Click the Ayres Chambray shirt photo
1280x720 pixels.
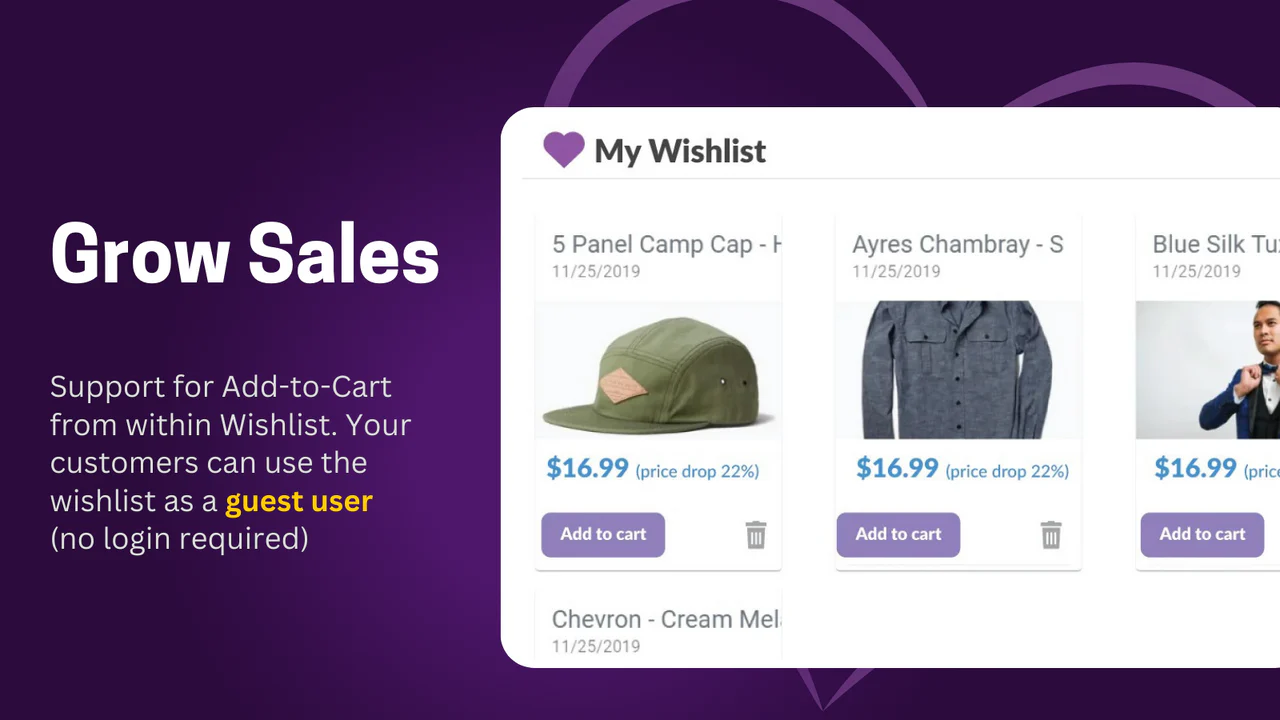[958, 371]
